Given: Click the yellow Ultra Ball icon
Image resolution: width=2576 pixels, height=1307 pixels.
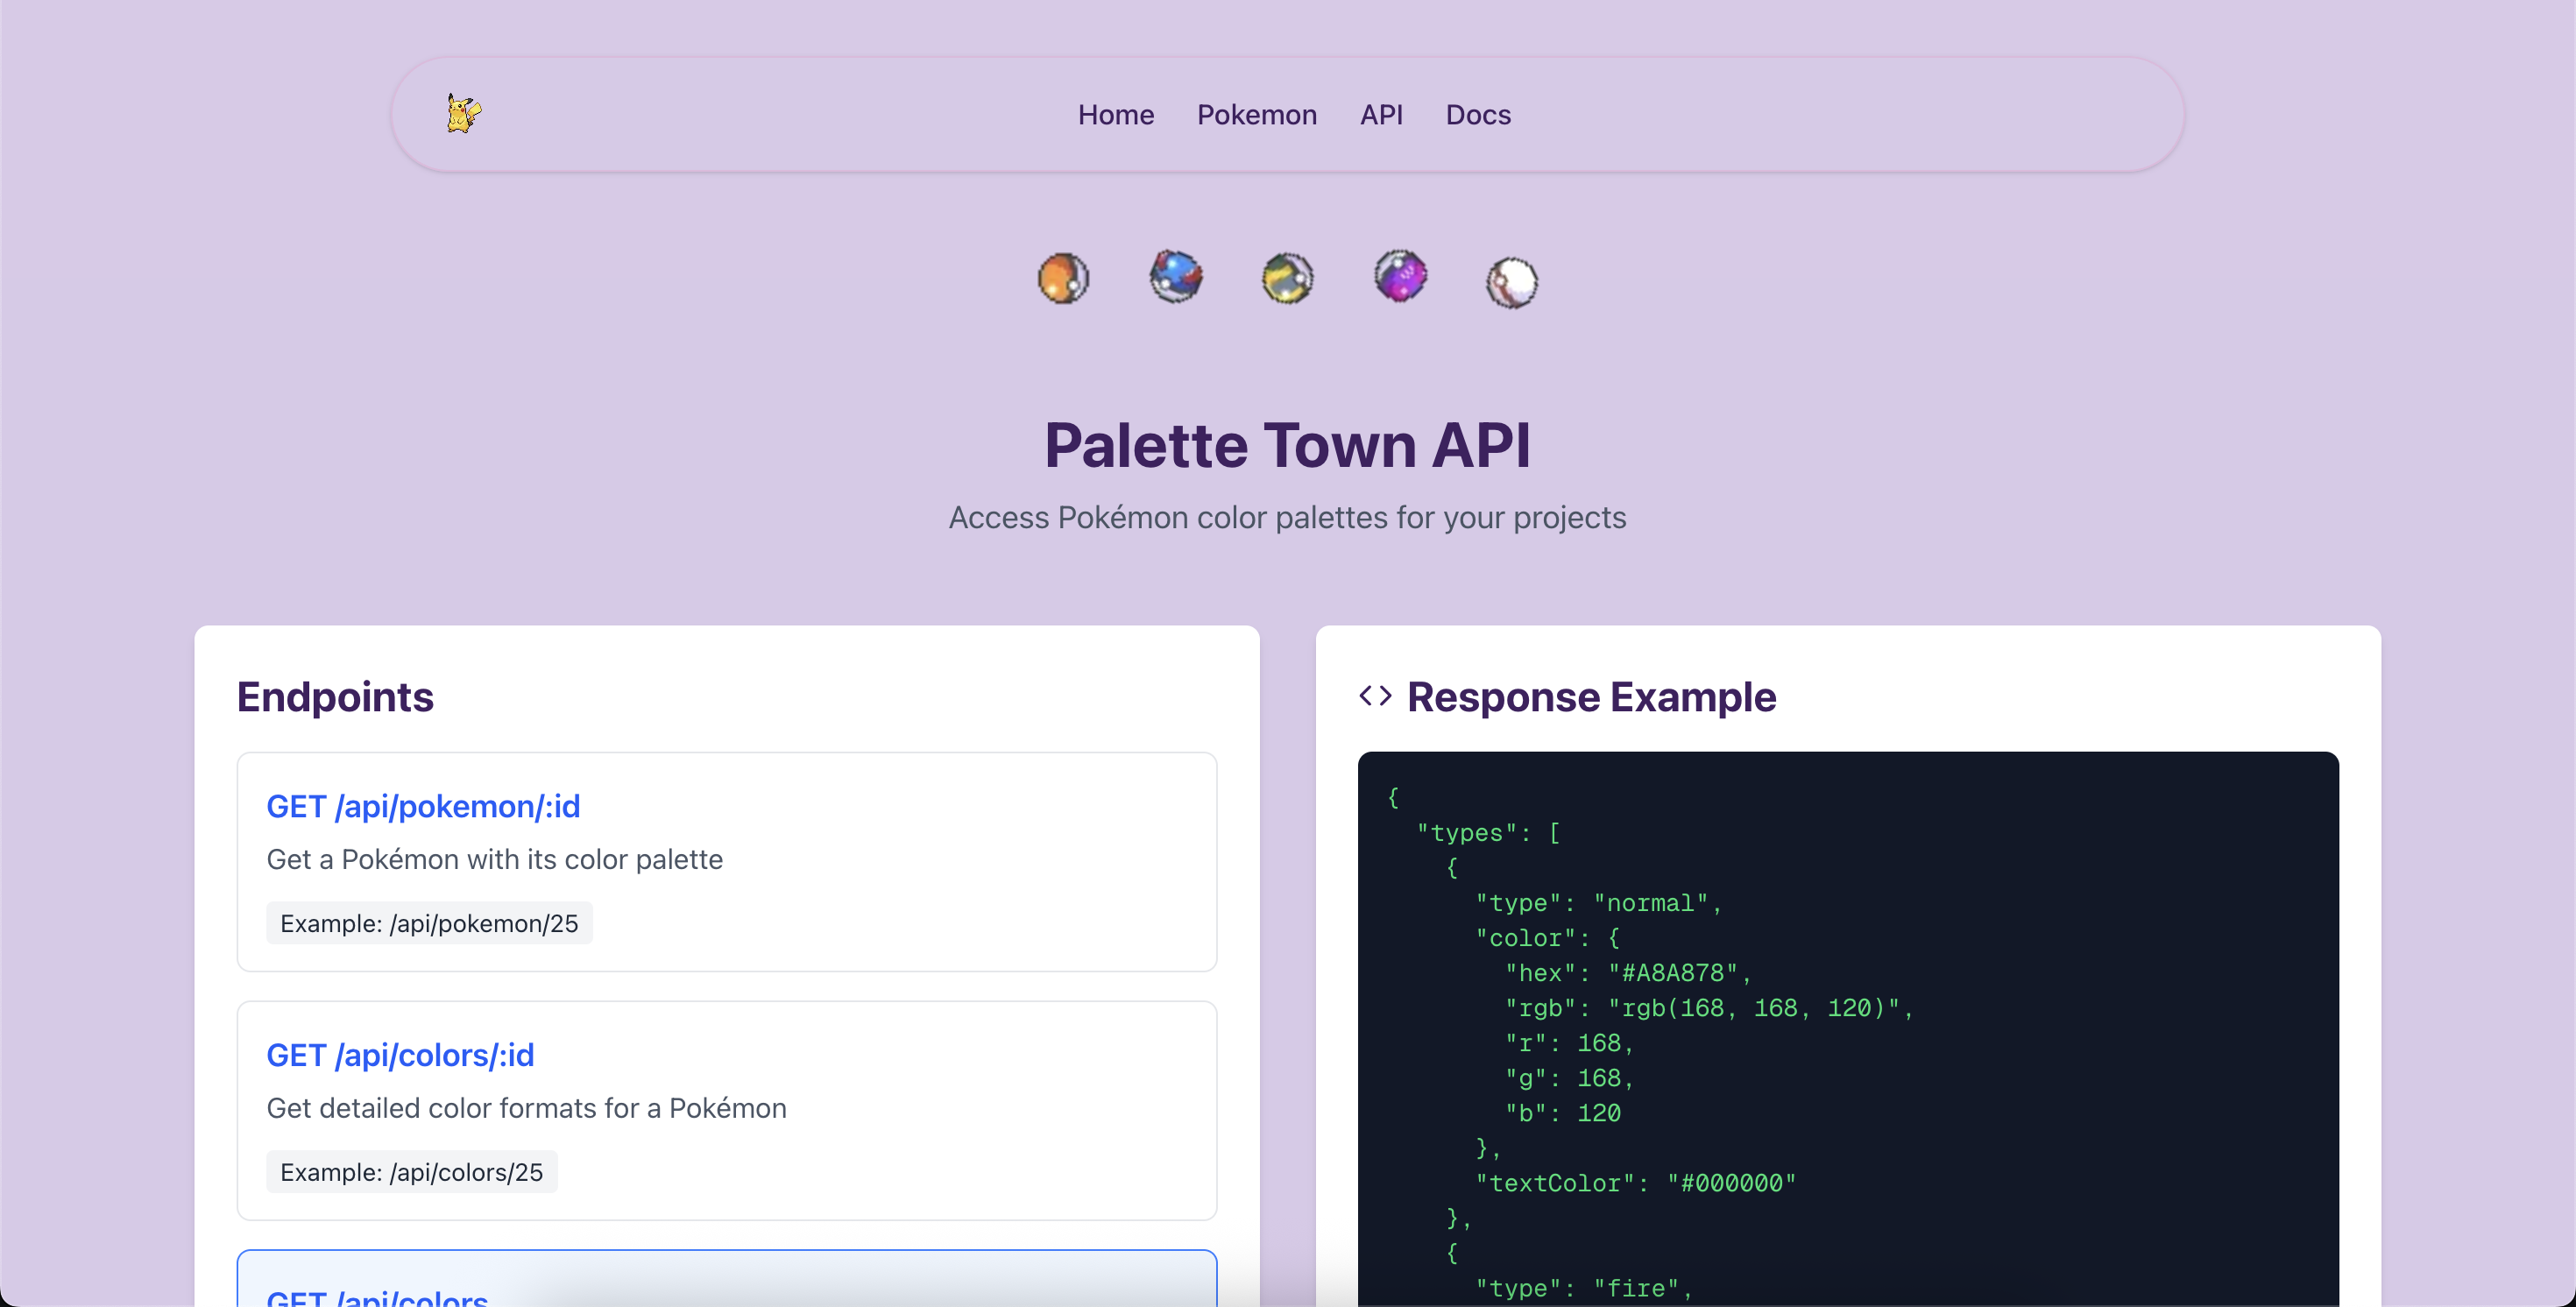Looking at the screenshot, I should 1287,278.
